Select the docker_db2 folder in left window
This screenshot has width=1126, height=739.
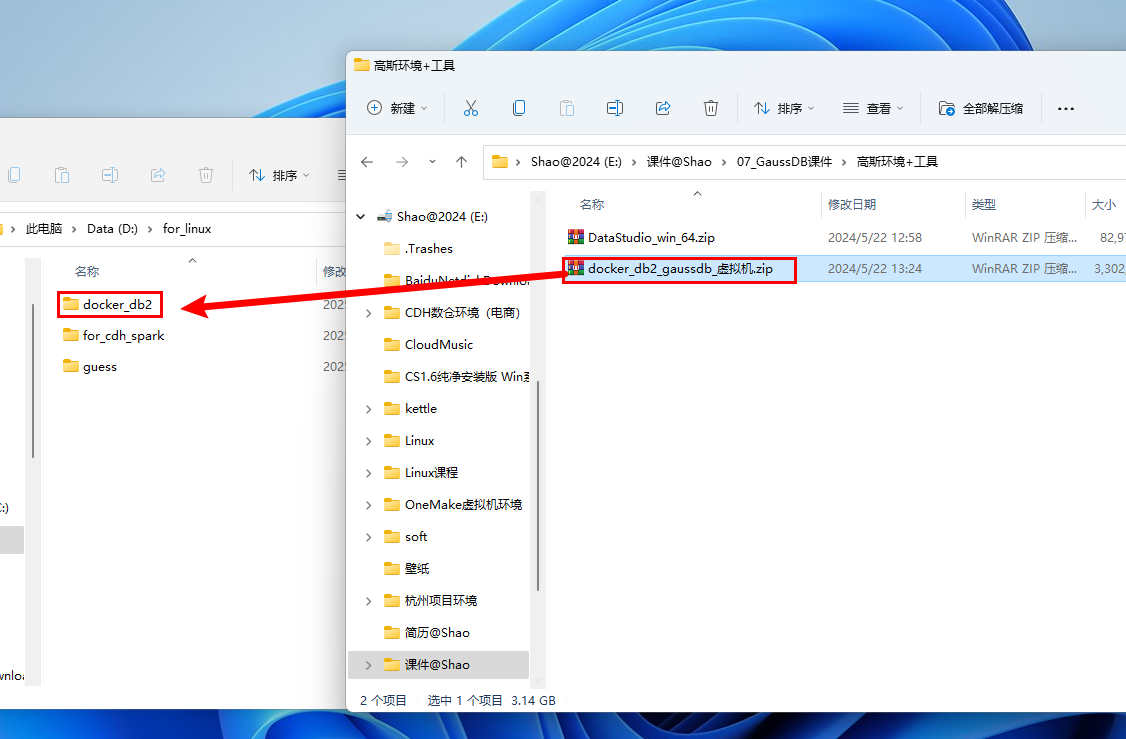click(117, 304)
